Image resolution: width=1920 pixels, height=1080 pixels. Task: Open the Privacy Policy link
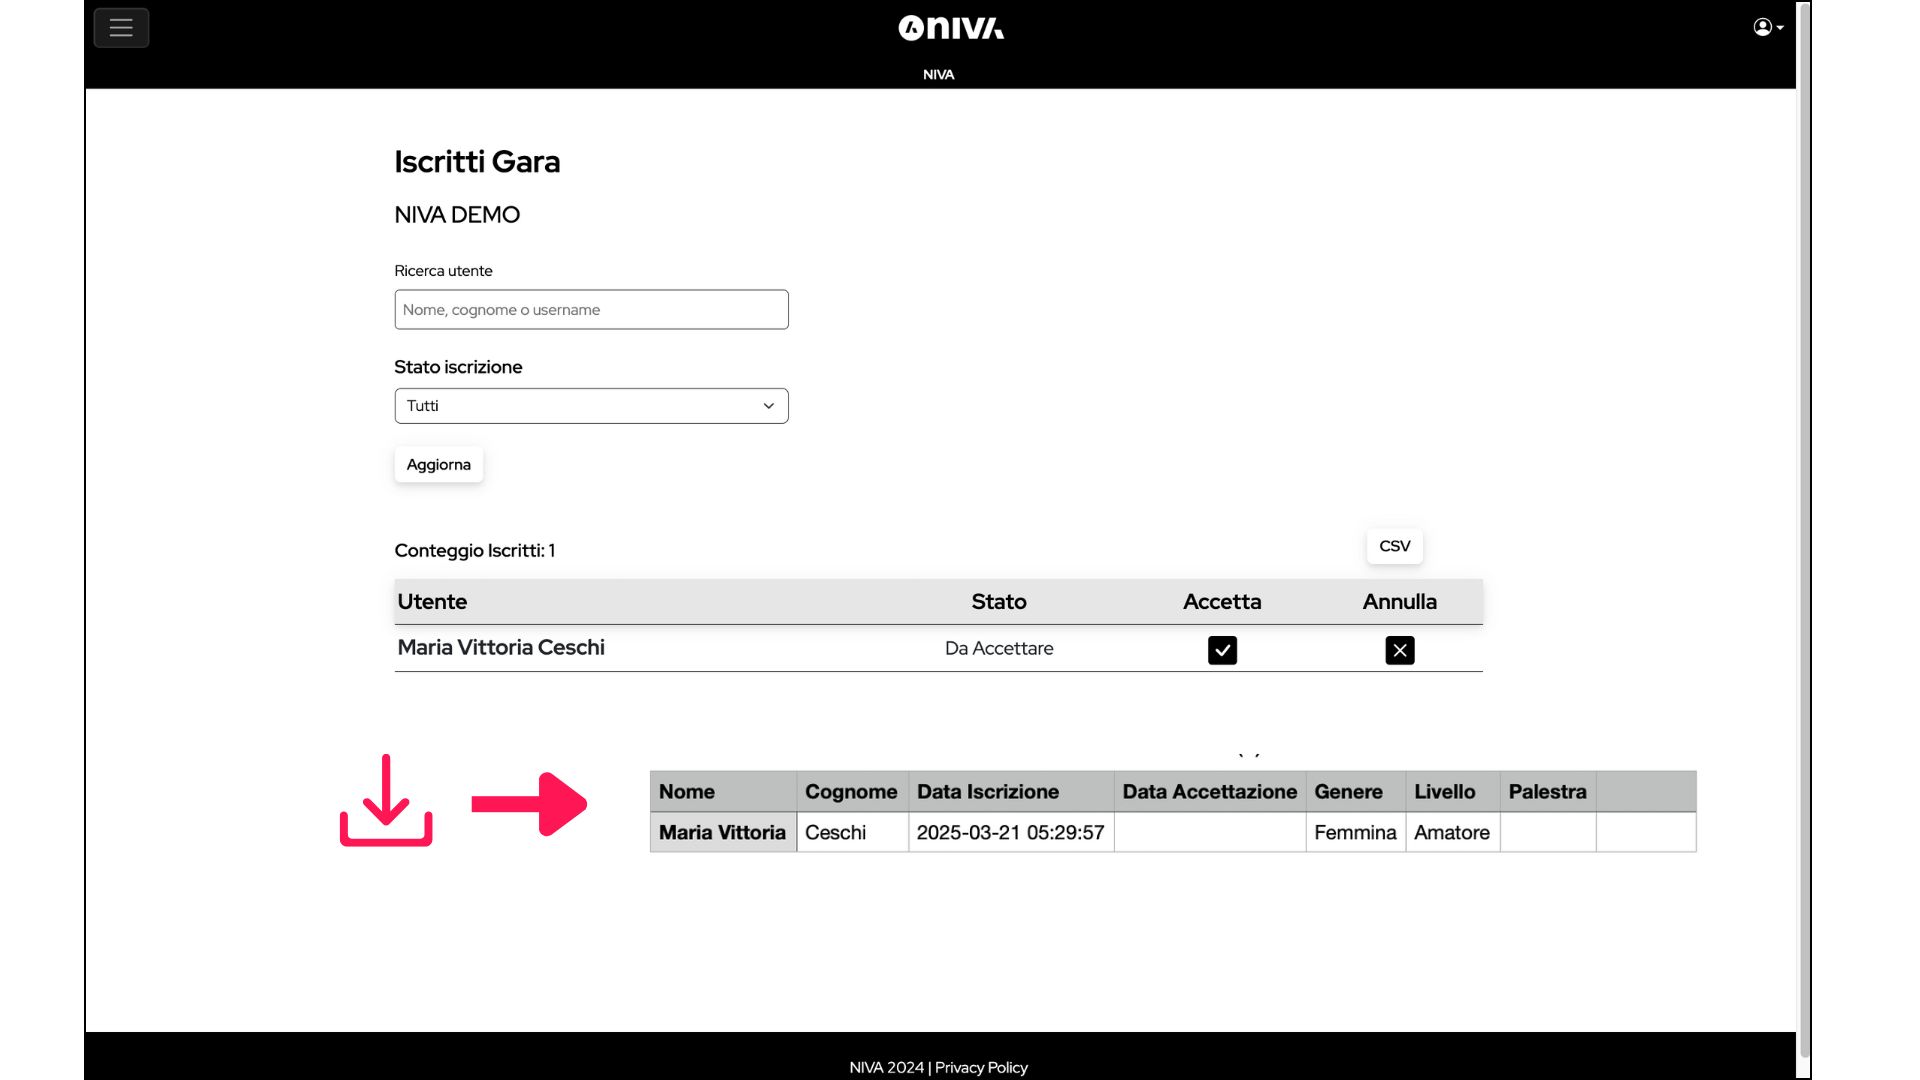pos(981,1067)
